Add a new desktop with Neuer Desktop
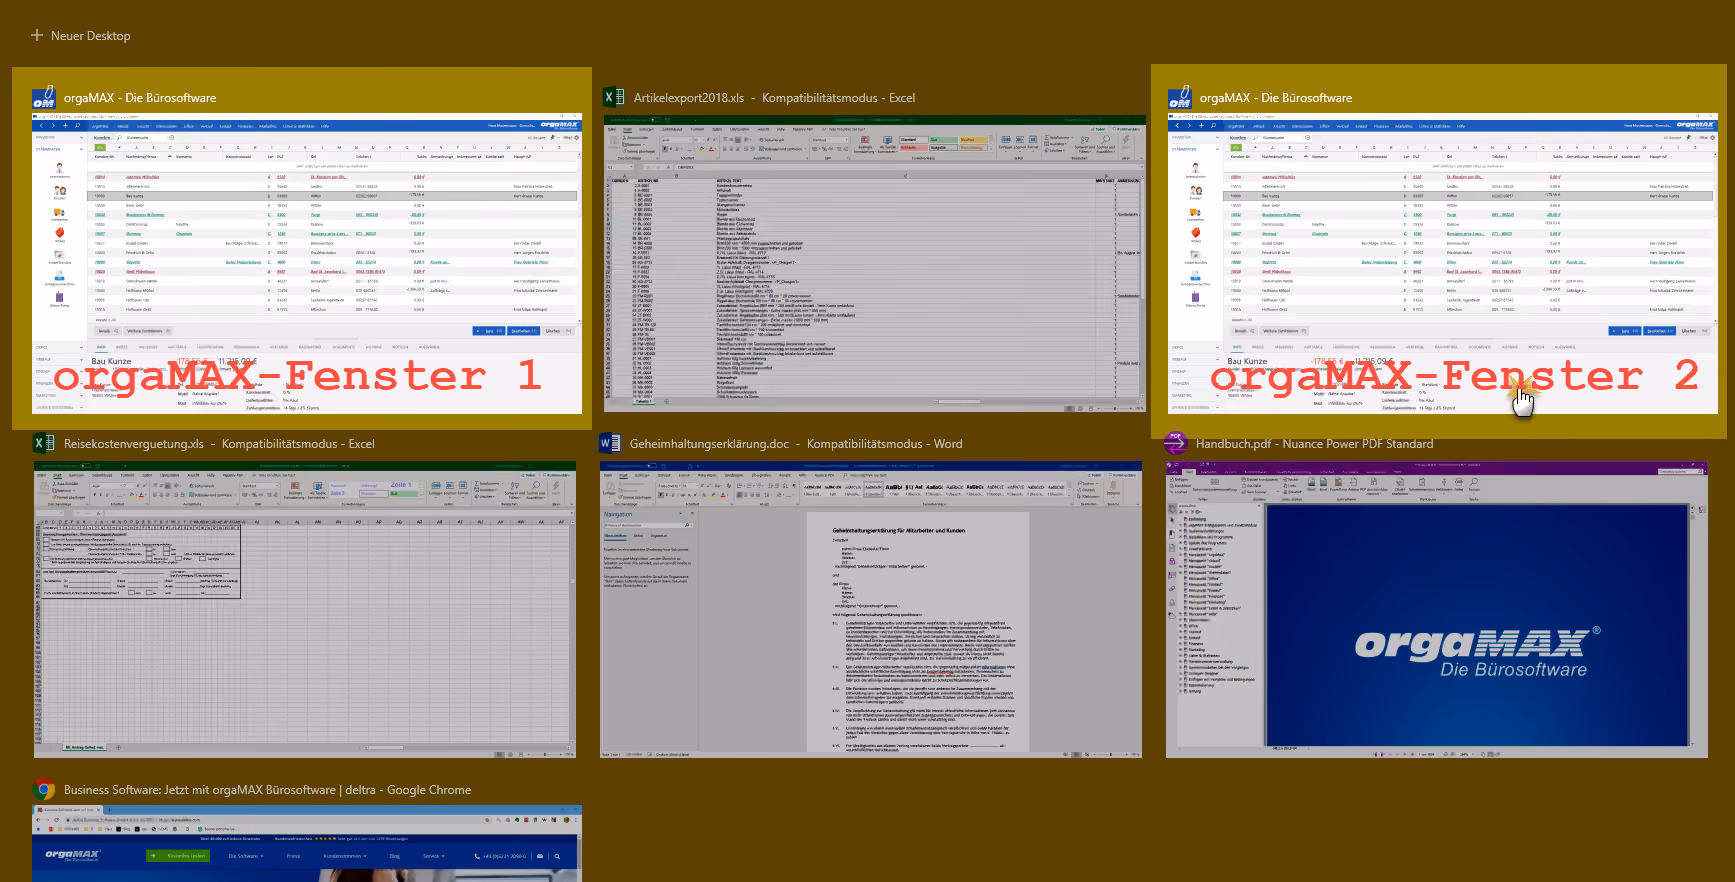Viewport: 1735px width, 882px height. click(x=80, y=36)
